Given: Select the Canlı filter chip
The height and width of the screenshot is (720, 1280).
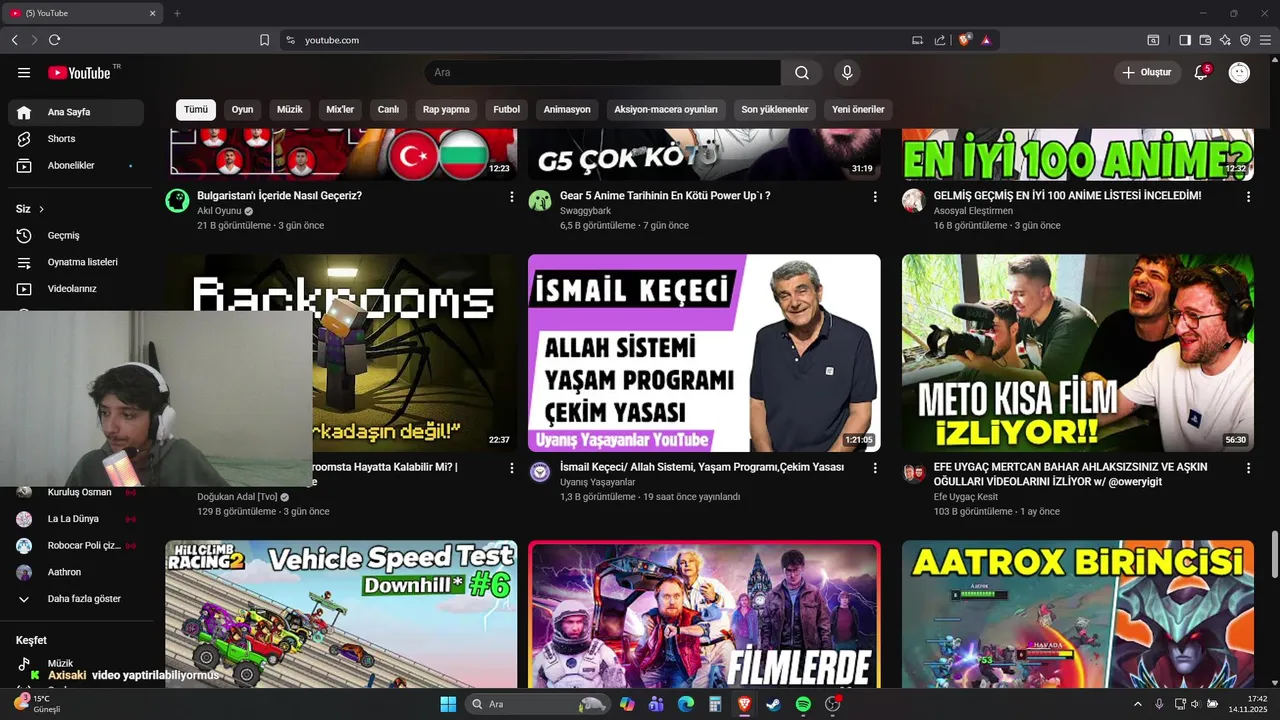Looking at the screenshot, I should pos(388,110).
